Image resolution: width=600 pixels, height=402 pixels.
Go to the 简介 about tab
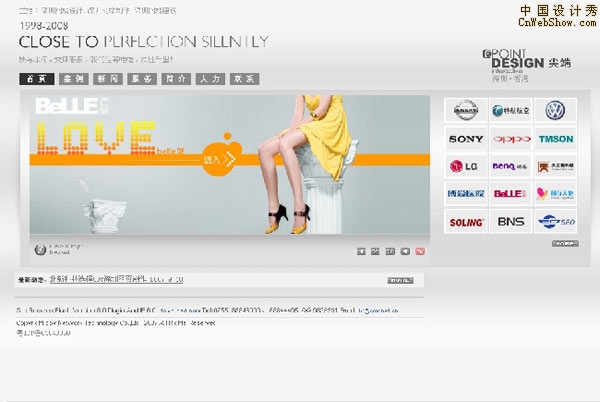point(176,79)
